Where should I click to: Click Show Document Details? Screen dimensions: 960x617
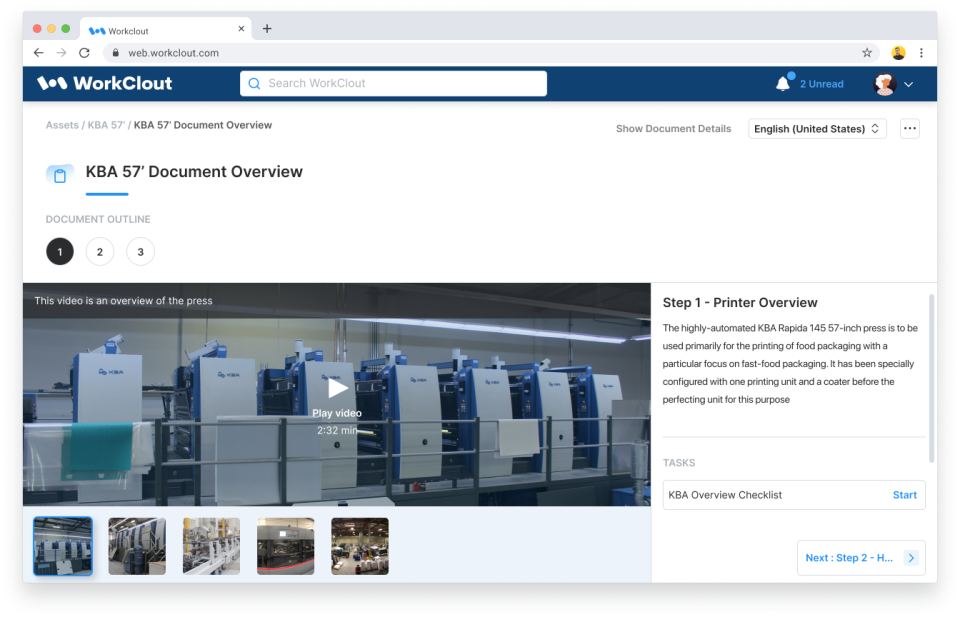[673, 128]
